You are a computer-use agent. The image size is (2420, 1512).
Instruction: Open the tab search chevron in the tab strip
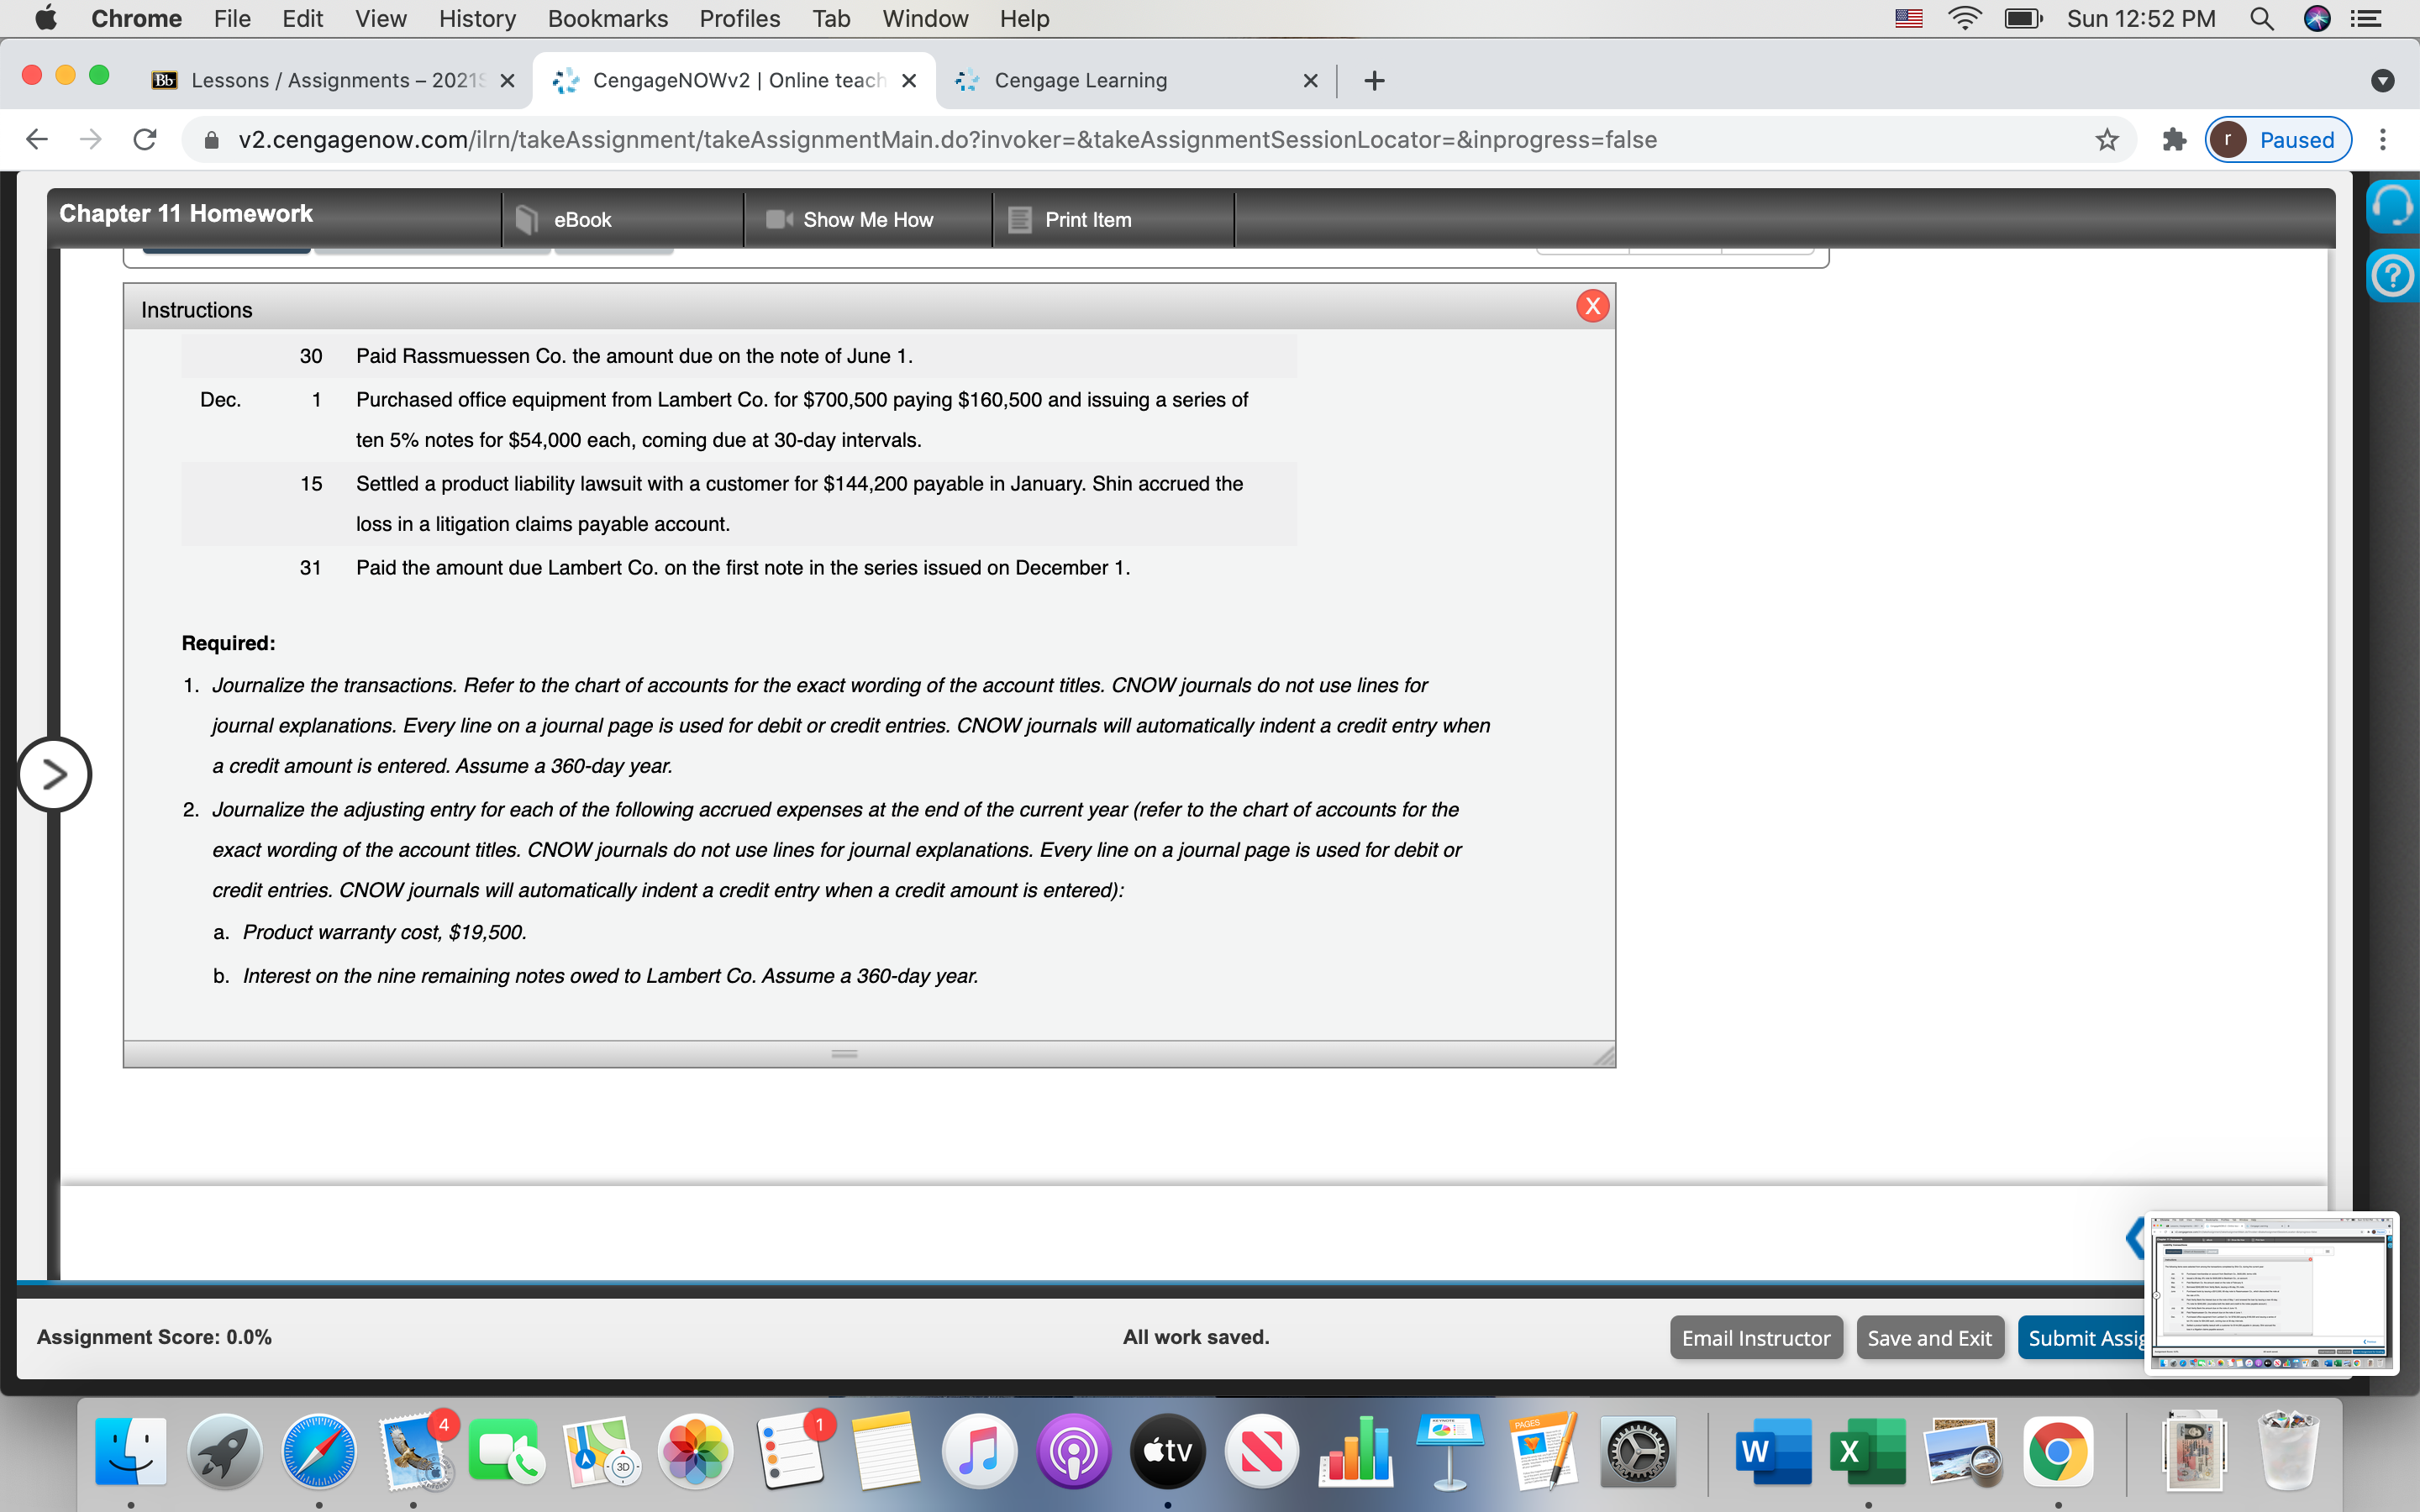click(2383, 80)
